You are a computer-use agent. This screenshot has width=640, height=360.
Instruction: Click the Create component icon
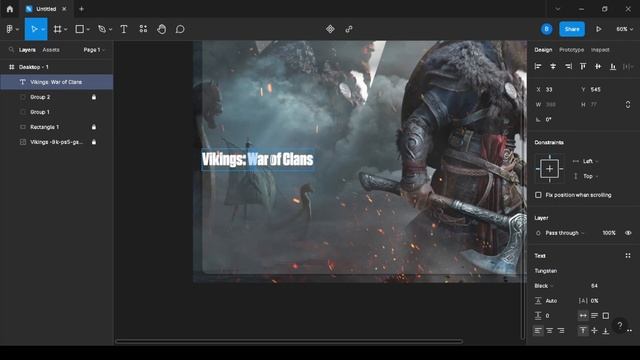[x=330, y=29]
